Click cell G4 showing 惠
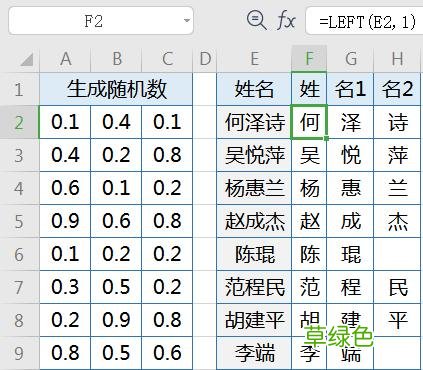 pos(350,188)
